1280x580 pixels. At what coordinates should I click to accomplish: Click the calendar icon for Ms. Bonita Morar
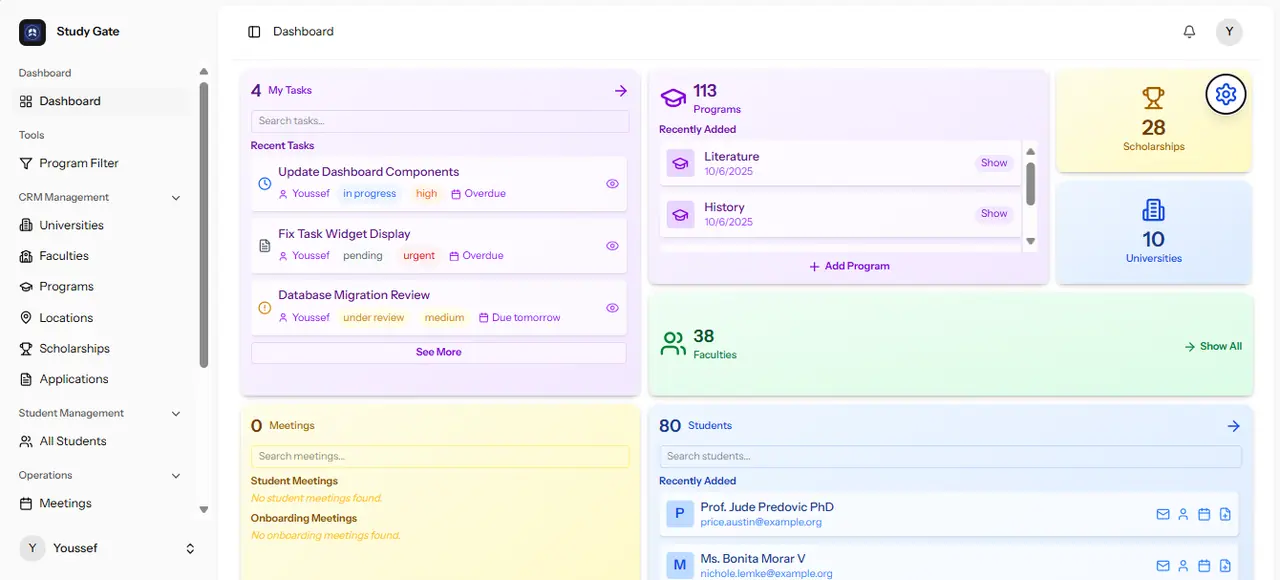tap(1204, 566)
